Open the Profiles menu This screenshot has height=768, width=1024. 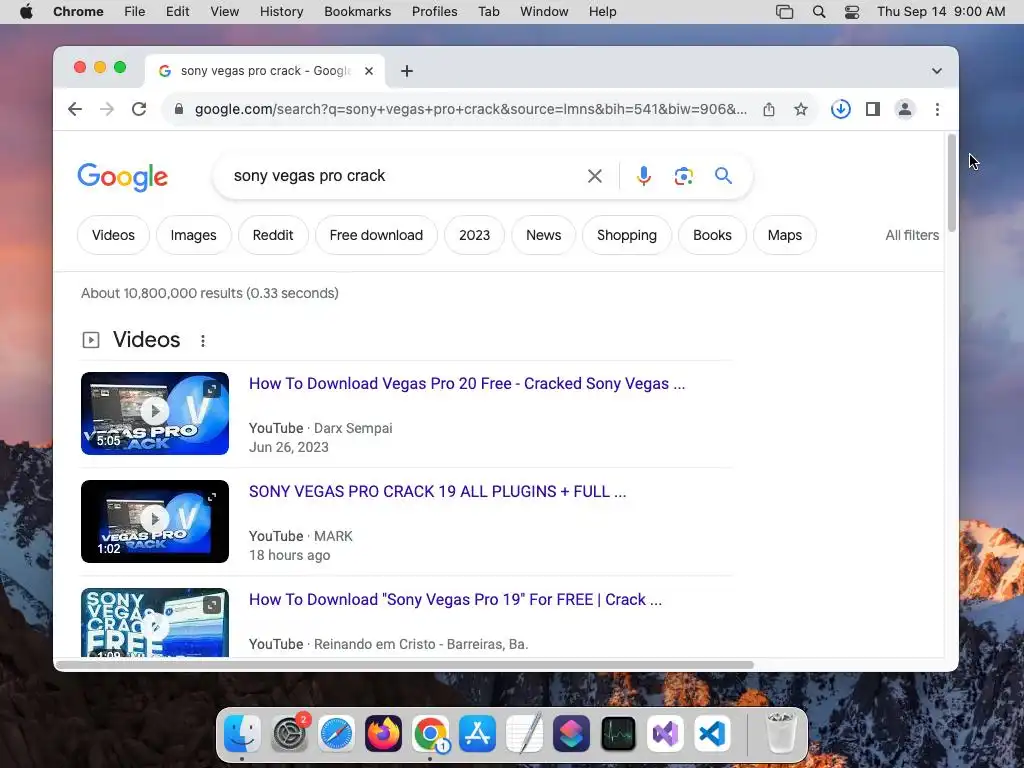(x=434, y=12)
